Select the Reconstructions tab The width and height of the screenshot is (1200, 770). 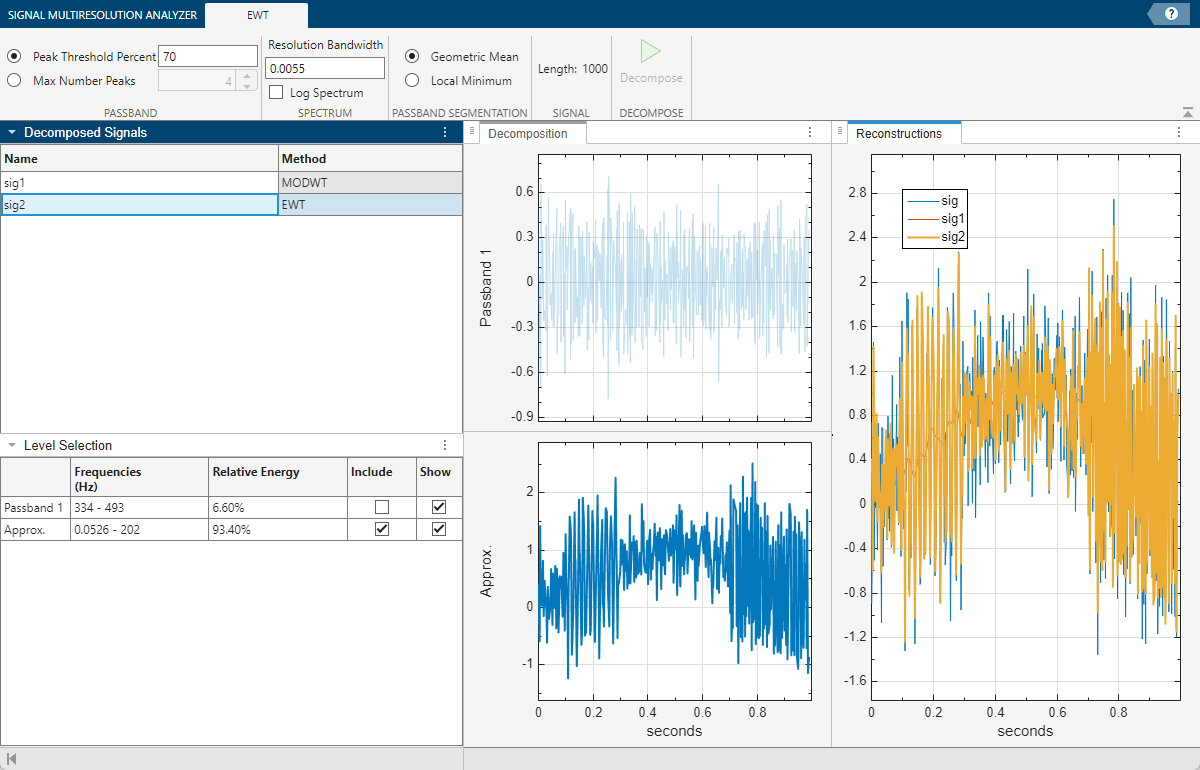click(x=903, y=131)
